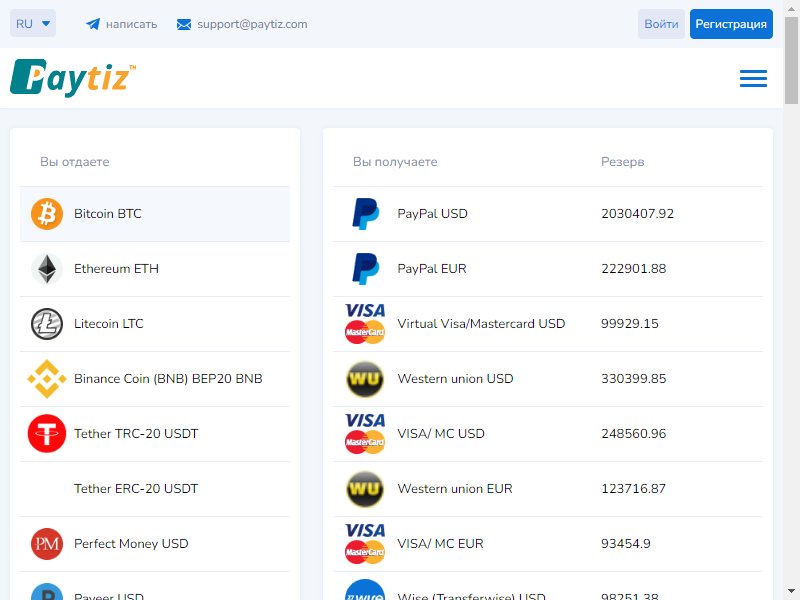Viewport: 800px width, 600px height.
Task: Click the envelope email icon
Action: pos(184,24)
